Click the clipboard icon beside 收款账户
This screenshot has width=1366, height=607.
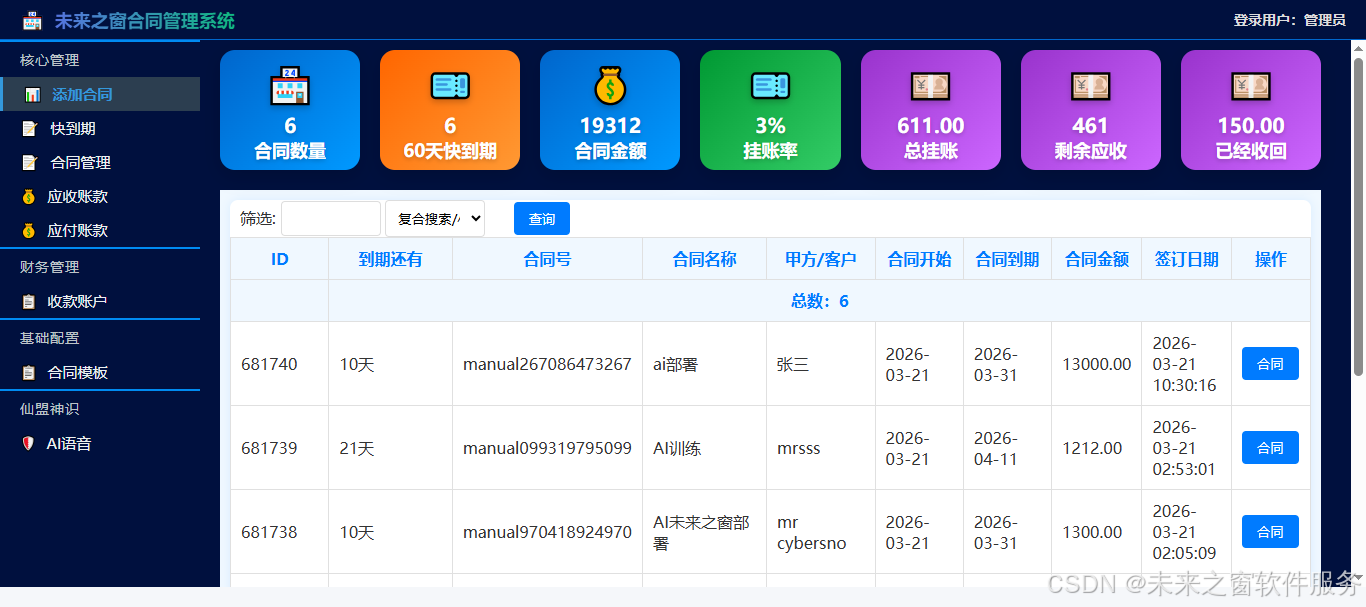click(29, 301)
